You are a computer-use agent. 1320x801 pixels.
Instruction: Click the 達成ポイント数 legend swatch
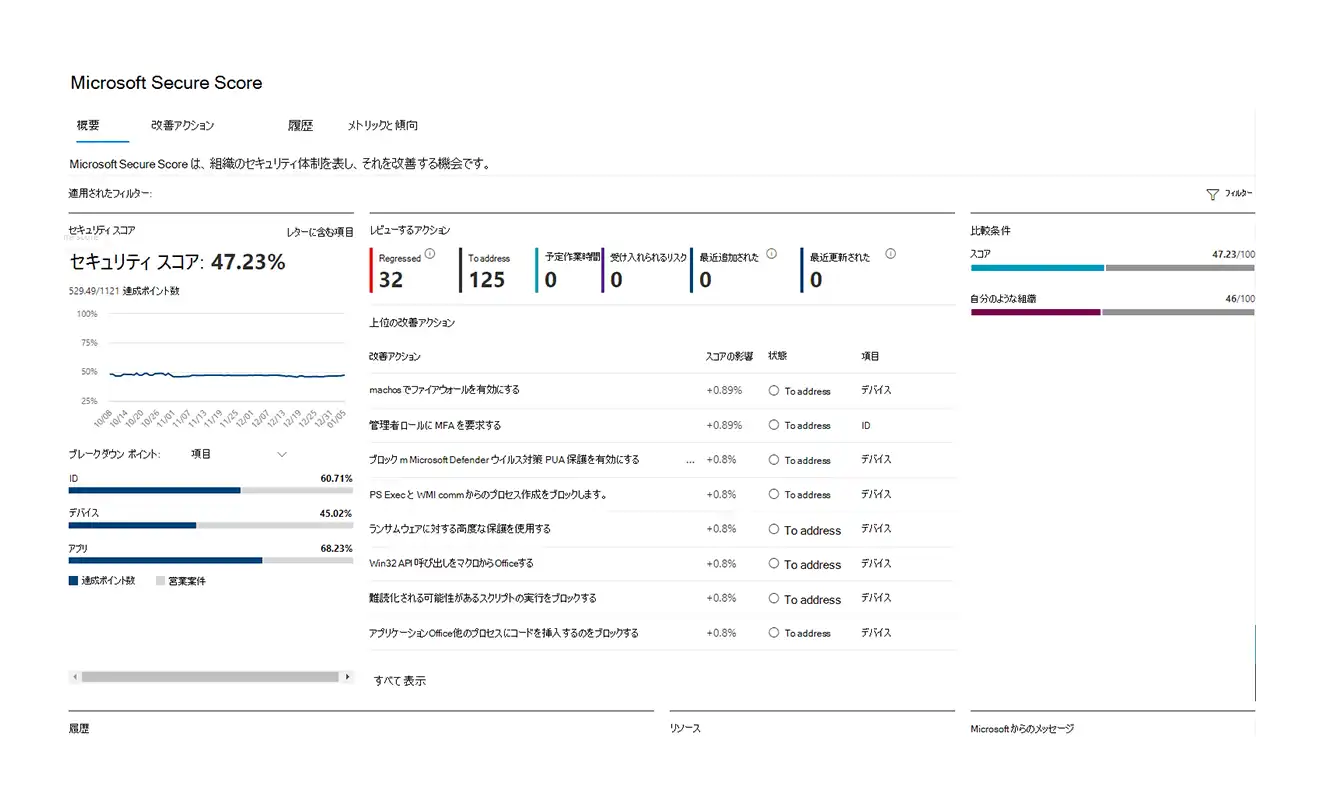pos(73,581)
